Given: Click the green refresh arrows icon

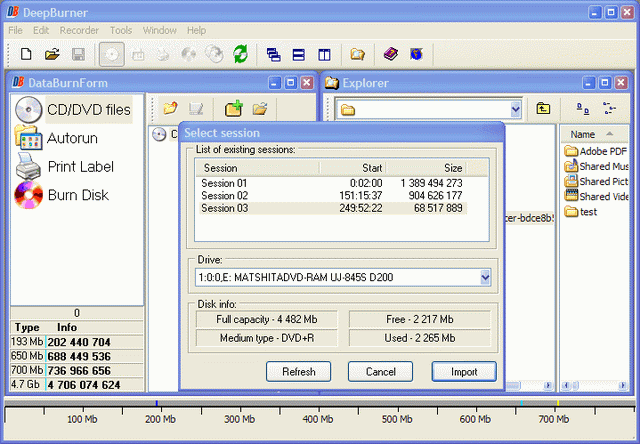Looking at the screenshot, I should (240, 54).
